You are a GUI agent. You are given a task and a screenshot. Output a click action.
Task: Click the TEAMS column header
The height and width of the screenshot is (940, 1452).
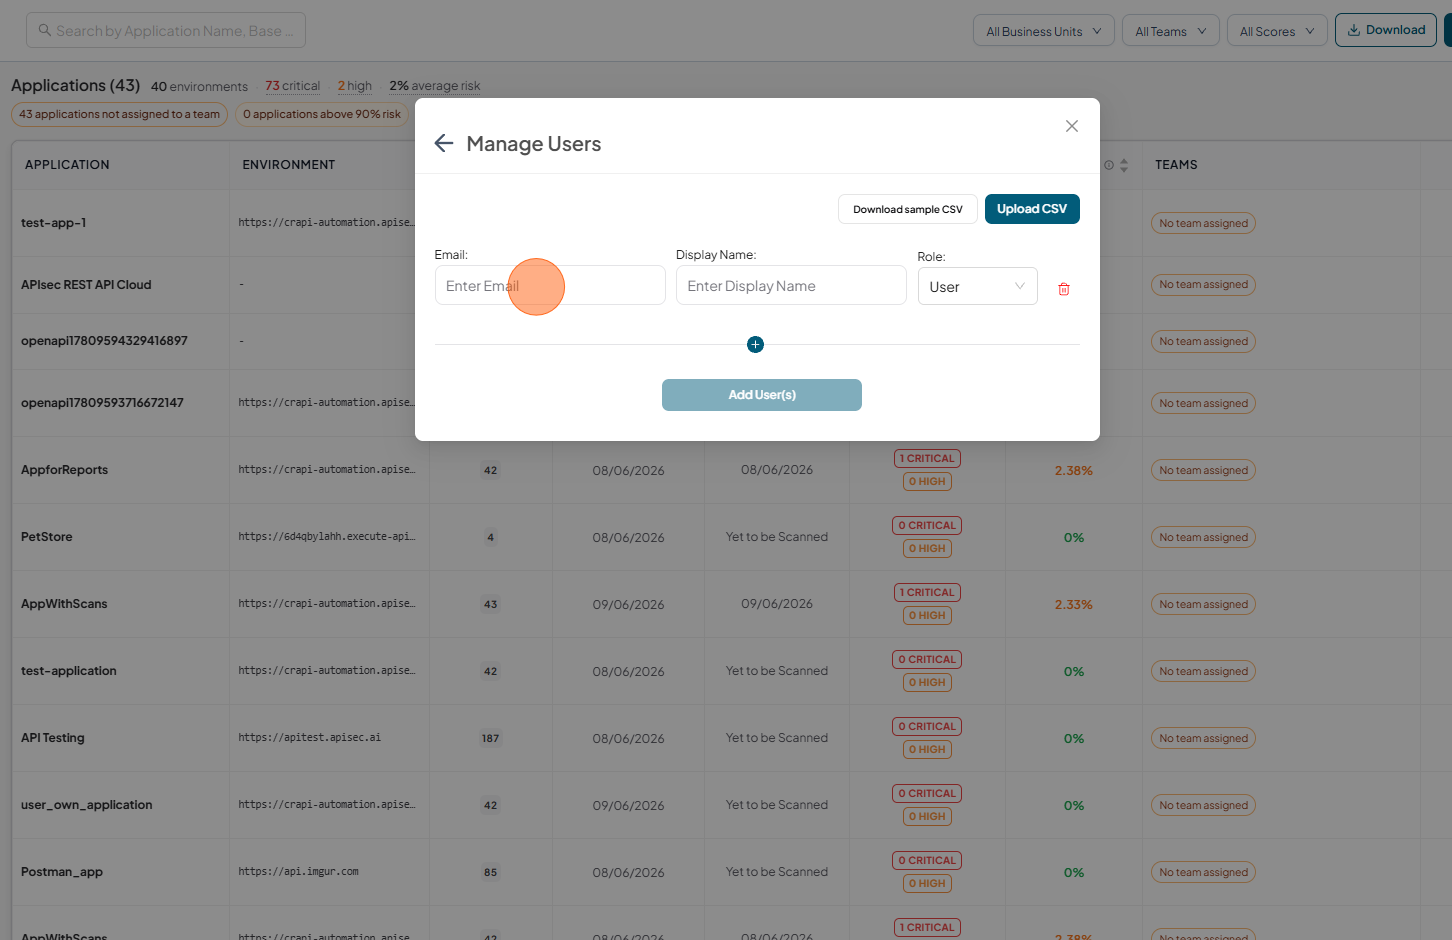click(1176, 165)
